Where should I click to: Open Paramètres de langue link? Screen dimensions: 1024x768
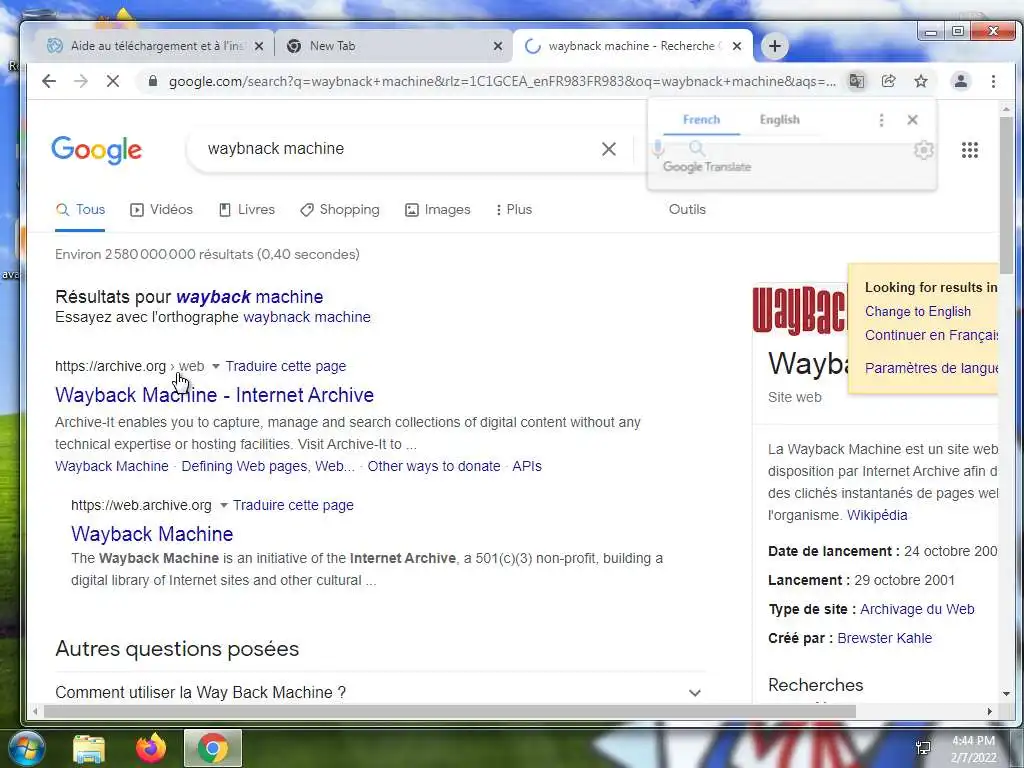(931, 368)
